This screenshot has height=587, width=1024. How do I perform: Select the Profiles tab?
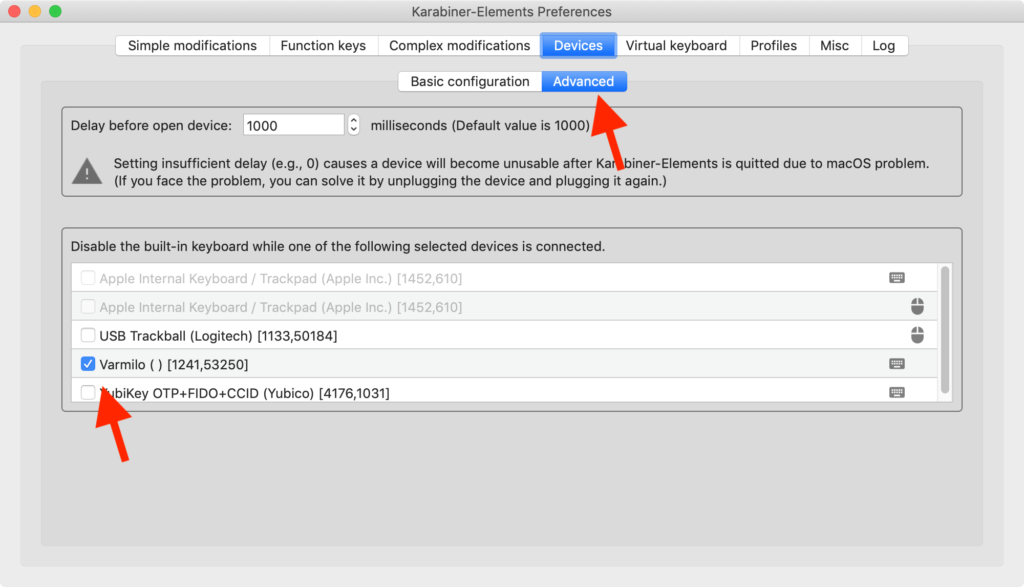(773, 46)
